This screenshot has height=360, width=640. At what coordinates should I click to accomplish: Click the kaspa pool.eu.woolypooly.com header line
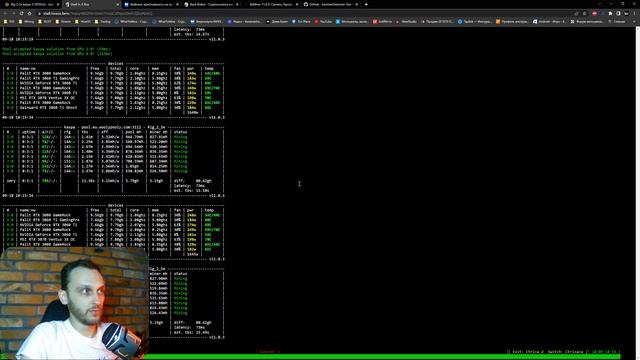click(x=114, y=127)
